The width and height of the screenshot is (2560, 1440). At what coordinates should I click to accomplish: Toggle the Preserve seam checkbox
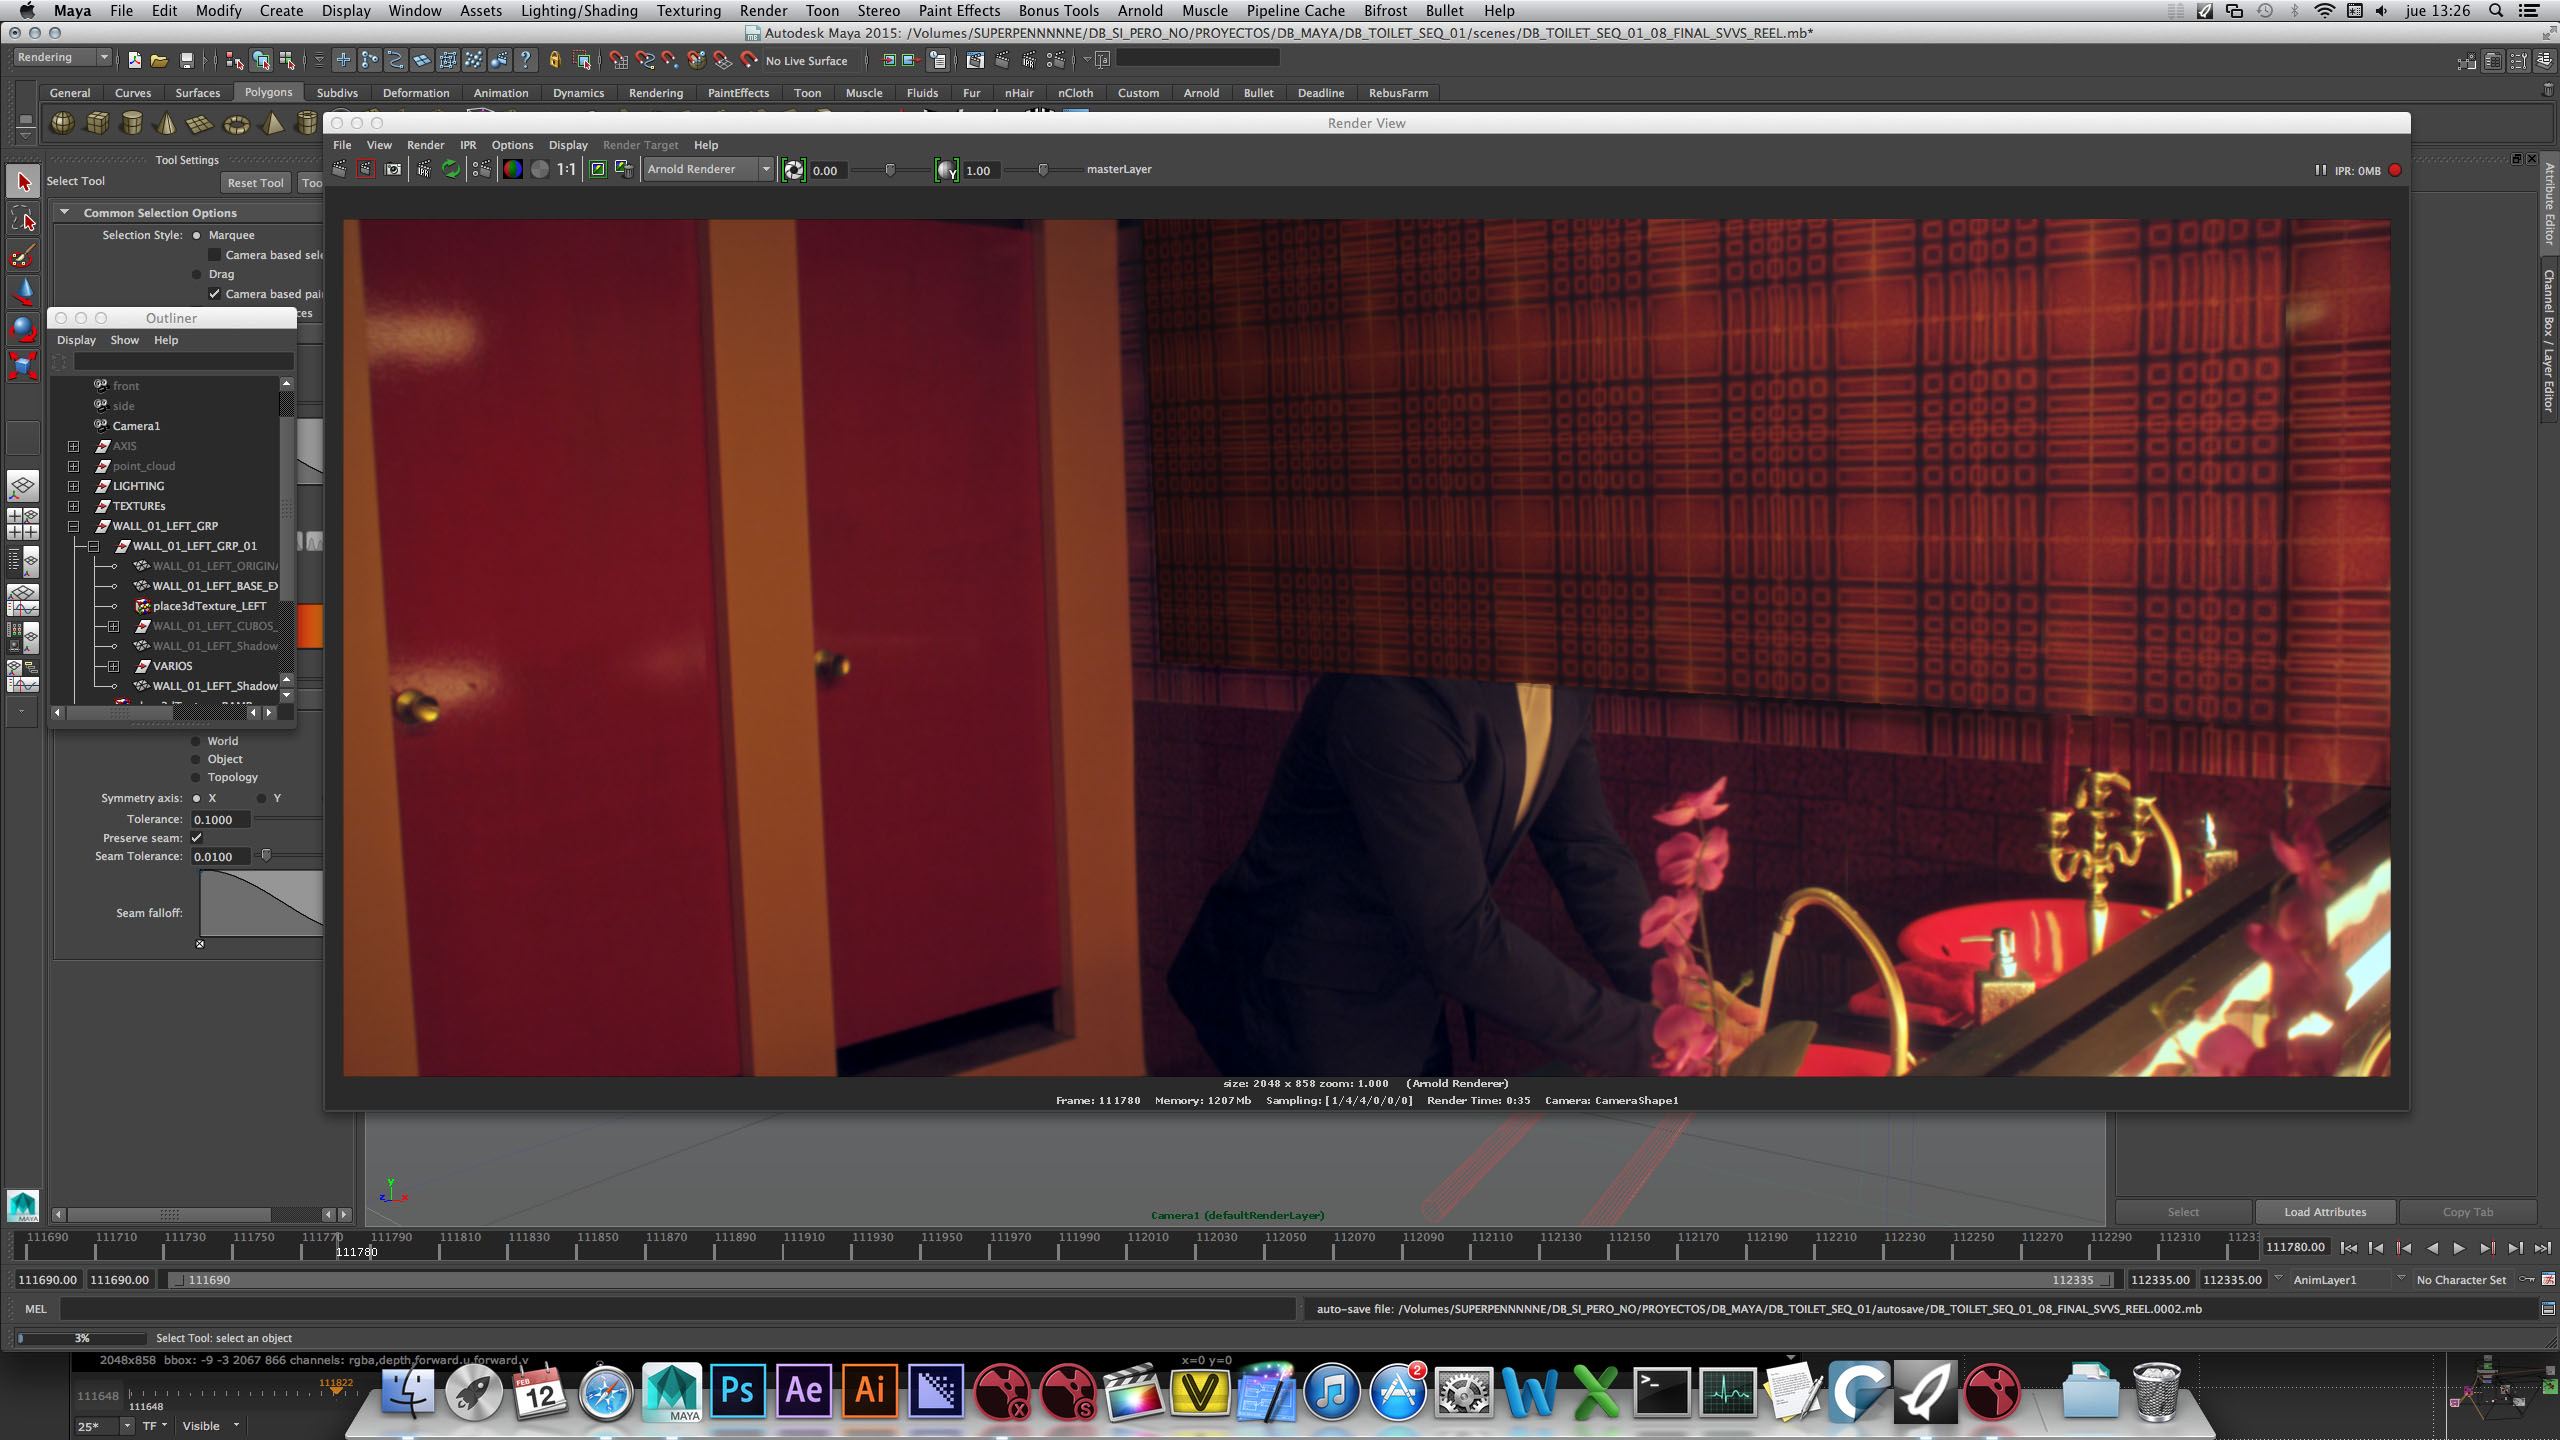coord(197,838)
